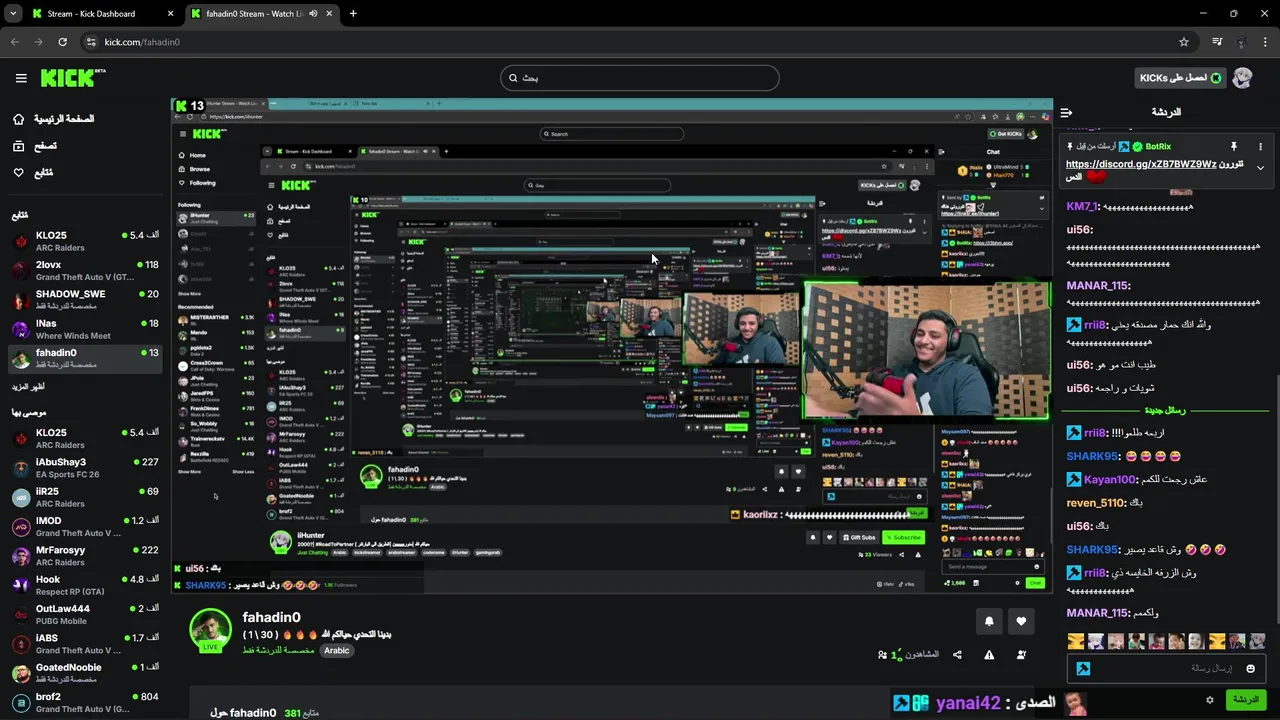This screenshot has height=720, width=1280.
Task: Click 'أظهر المزيد' to show more followed channels
Action: 28,387
